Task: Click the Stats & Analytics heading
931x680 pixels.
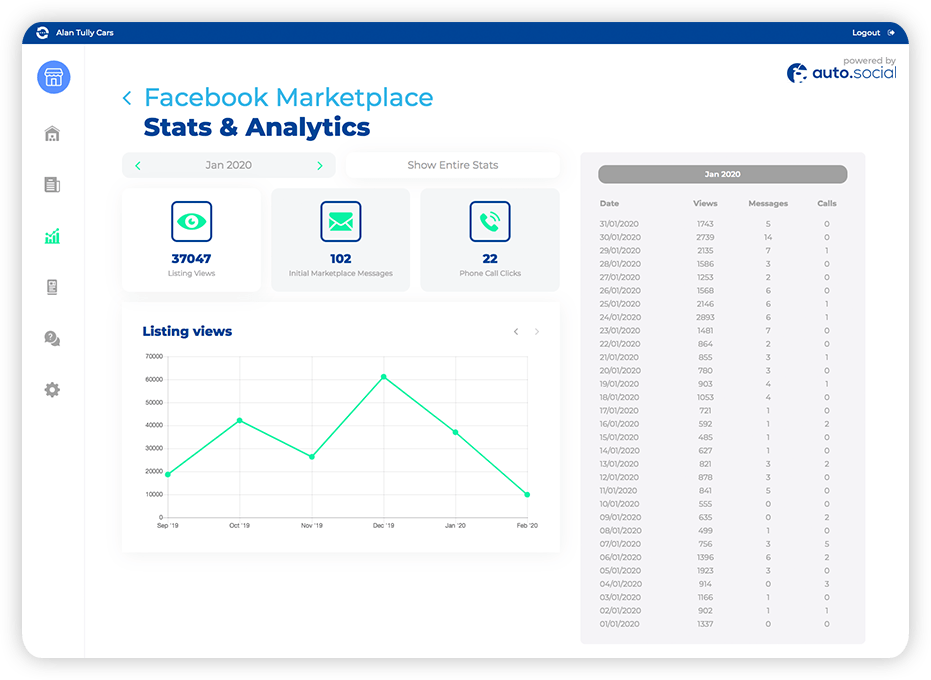Action: [256, 127]
